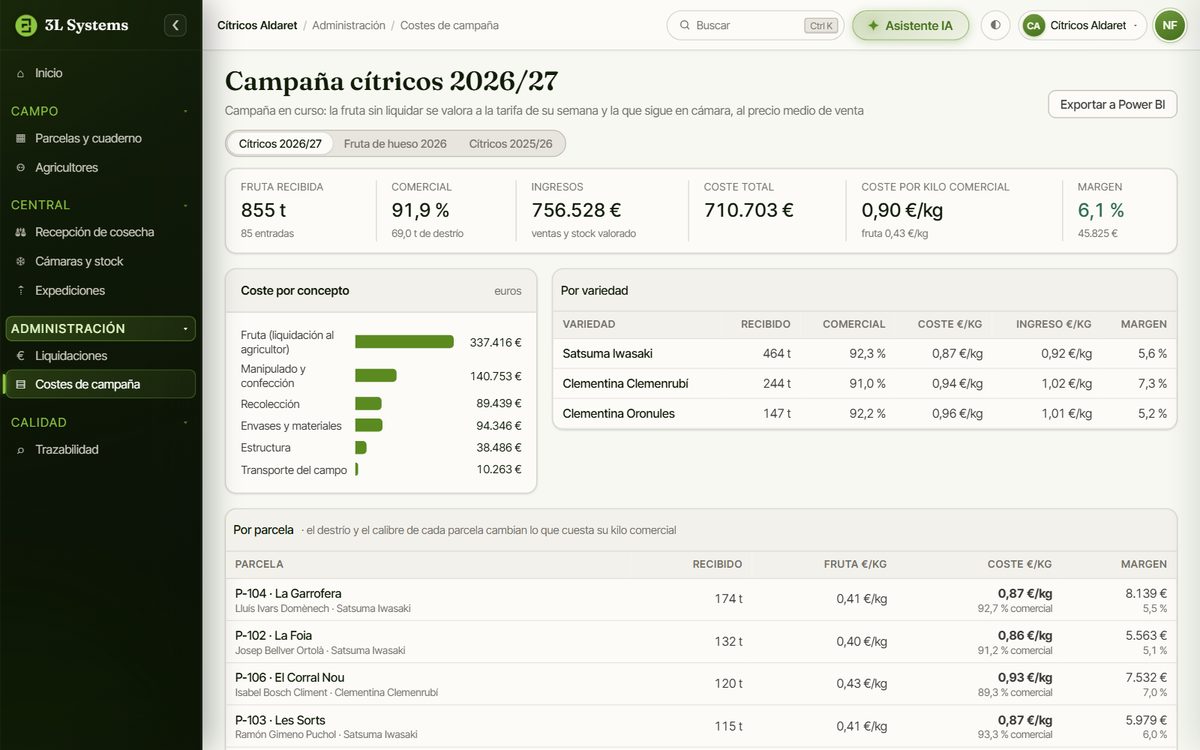Select the Cítricos 2026/27 tab
Viewport: 1200px width, 750px height.
coord(280,144)
